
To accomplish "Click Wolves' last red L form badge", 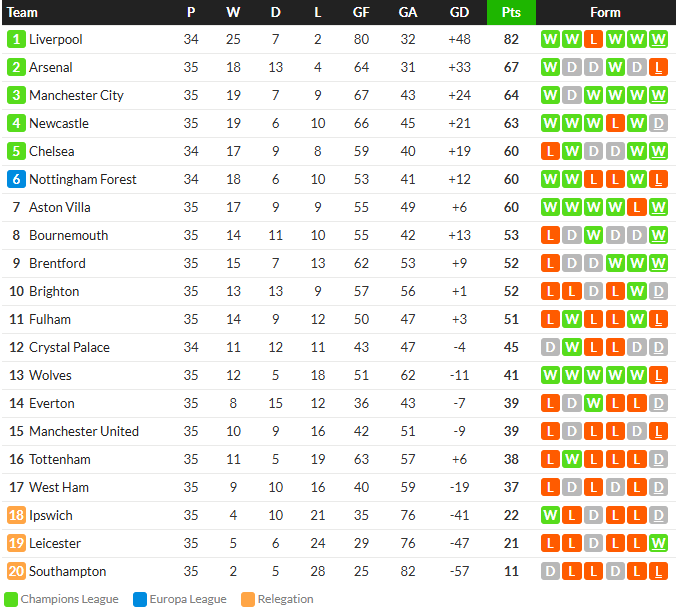I will pos(658,375).
